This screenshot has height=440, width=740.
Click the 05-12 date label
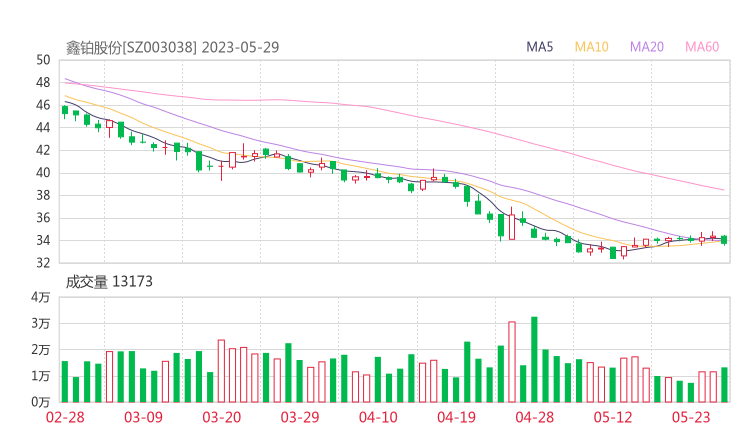pos(613,418)
